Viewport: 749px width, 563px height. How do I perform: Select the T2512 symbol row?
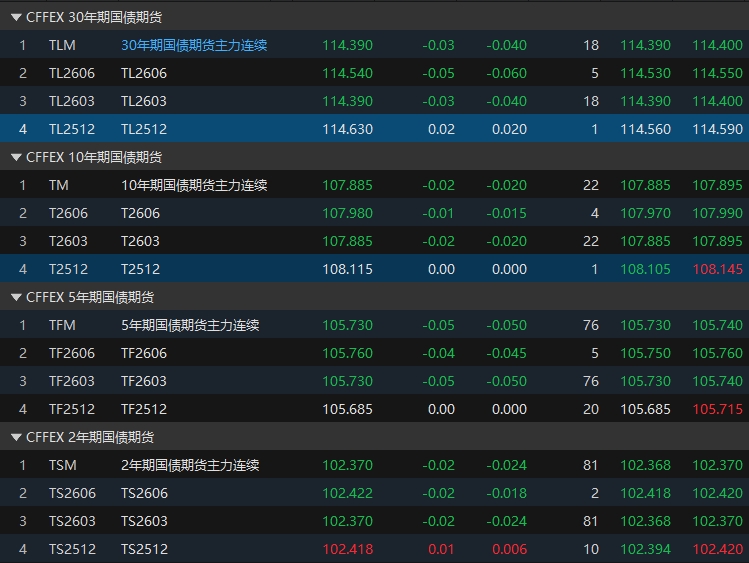(374, 269)
